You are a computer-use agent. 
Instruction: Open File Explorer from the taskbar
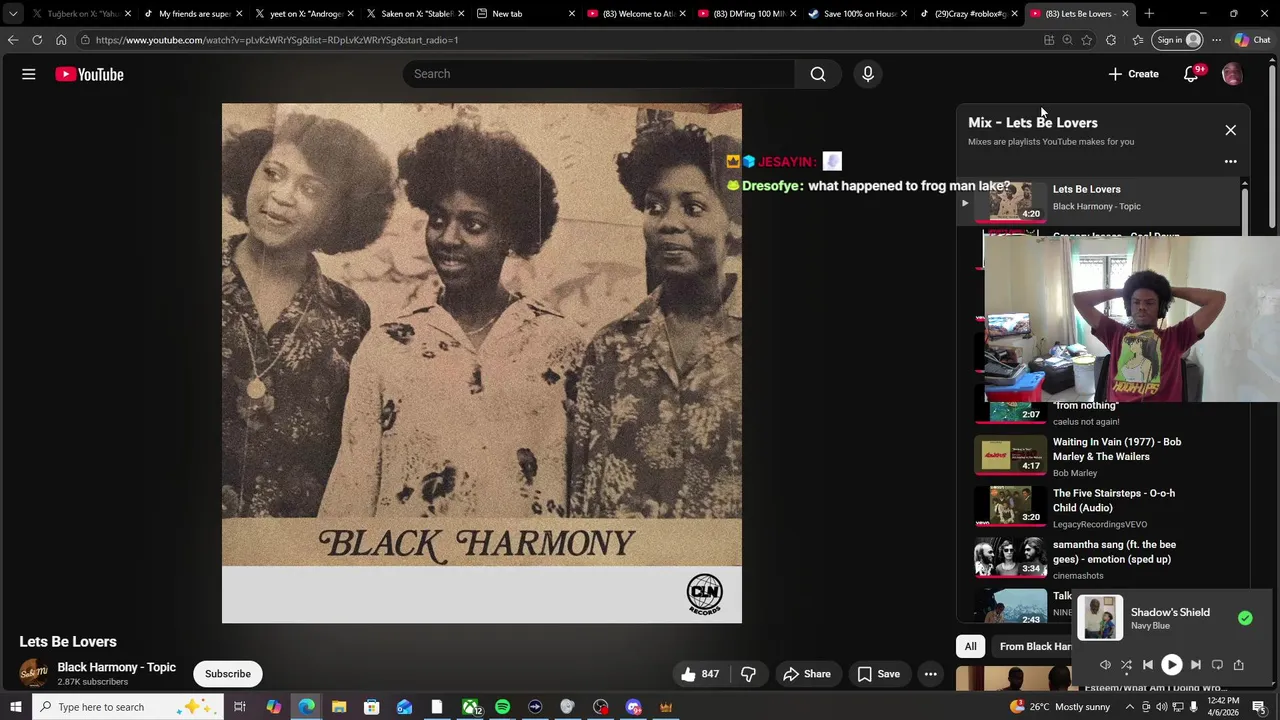(339, 707)
